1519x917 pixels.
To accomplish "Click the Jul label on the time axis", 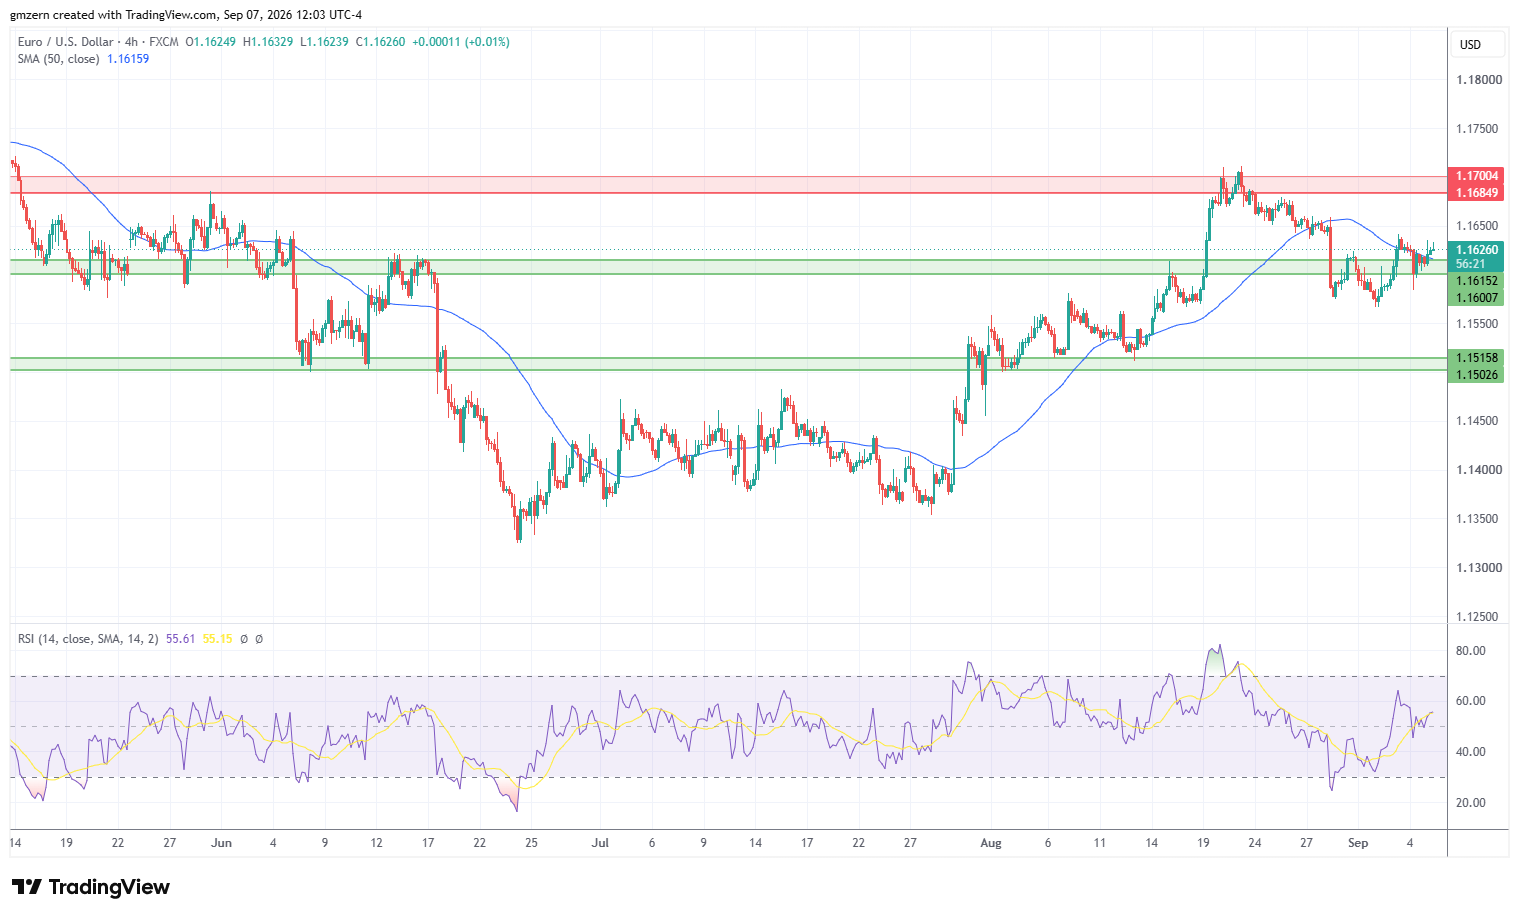I will click(x=600, y=843).
